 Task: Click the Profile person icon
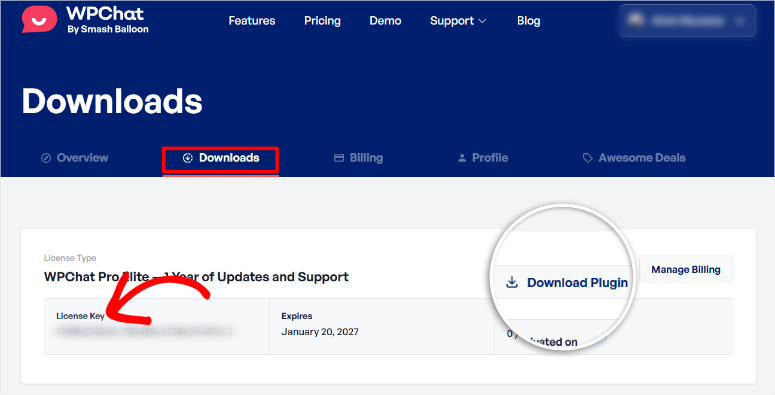pos(462,158)
